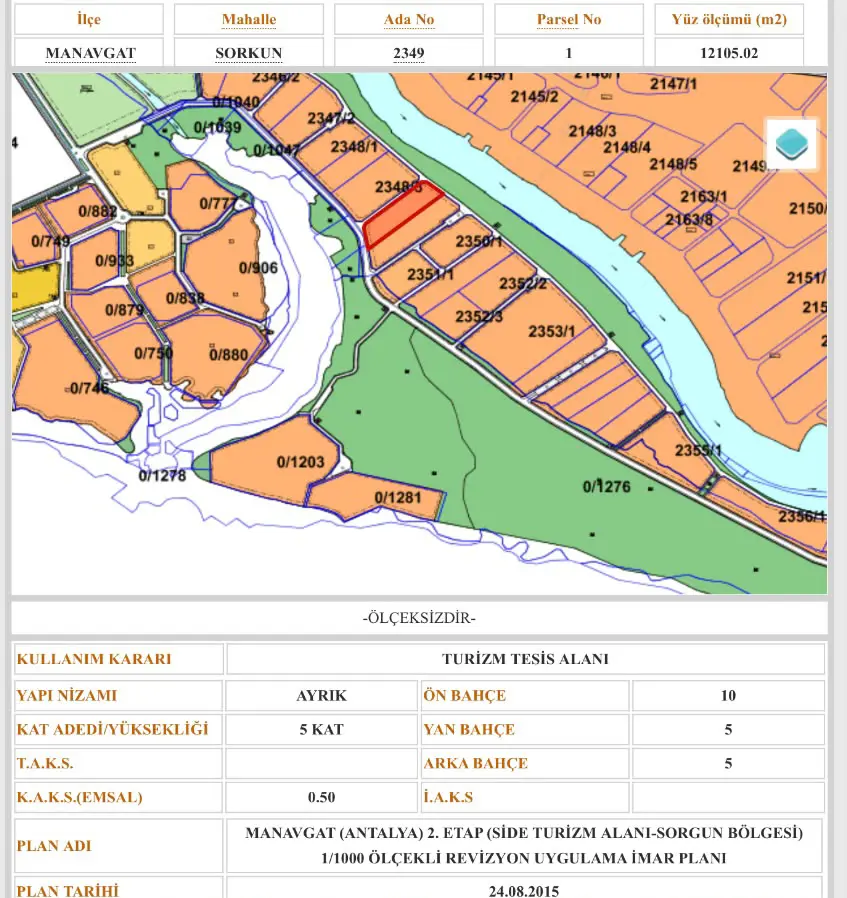Select the Ada No value 2349
Viewport: 847px width, 898px height.
(409, 53)
